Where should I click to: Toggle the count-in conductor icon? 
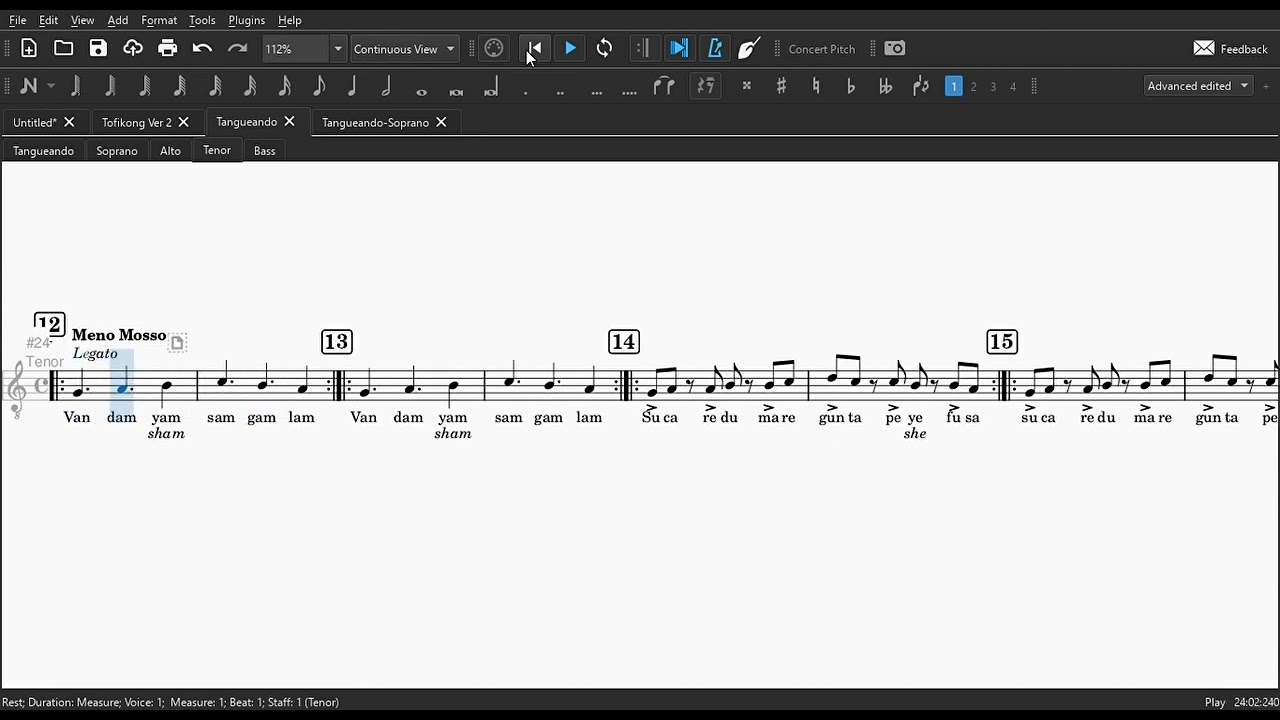pos(749,48)
